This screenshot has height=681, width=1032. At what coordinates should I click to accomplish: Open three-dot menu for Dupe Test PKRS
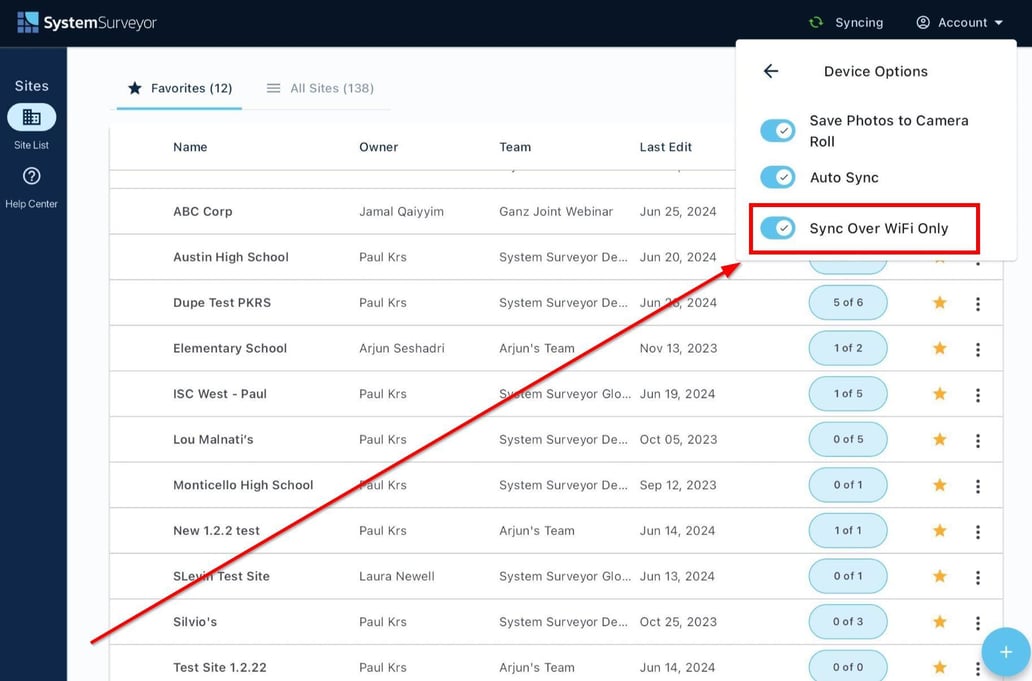(x=977, y=303)
